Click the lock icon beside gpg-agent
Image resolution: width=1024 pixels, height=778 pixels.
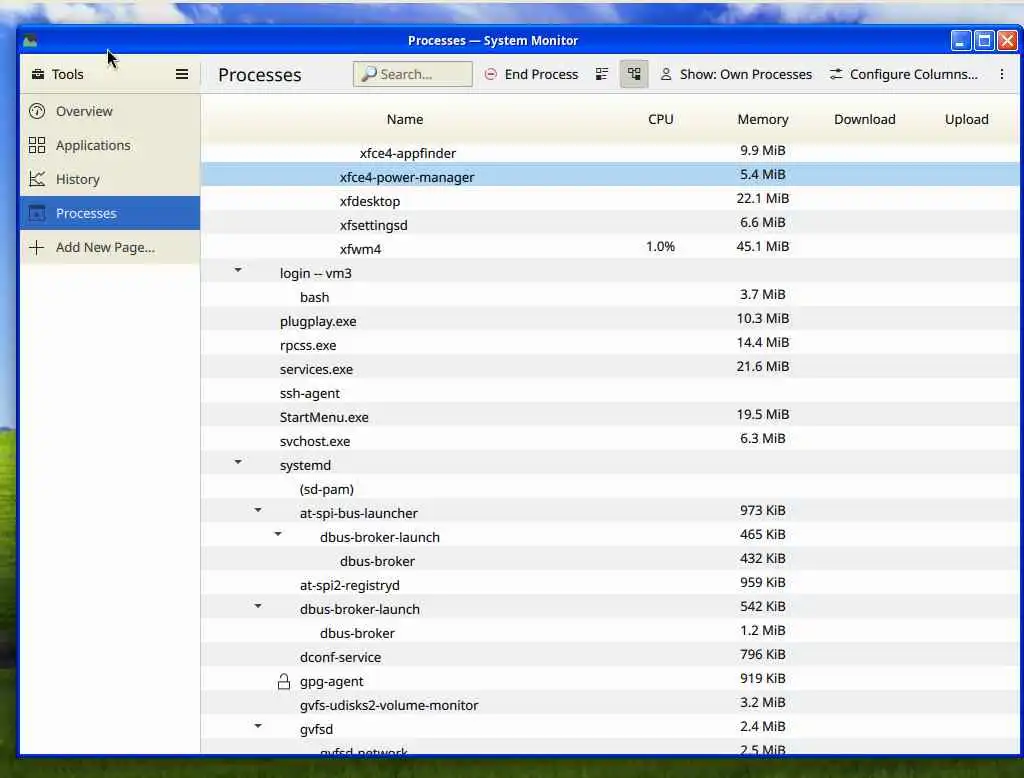pos(283,682)
